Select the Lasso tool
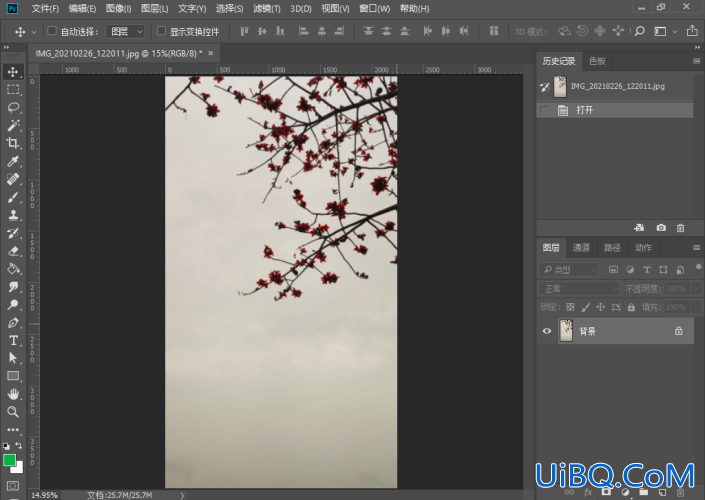The image size is (705, 500). click(13, 107)
